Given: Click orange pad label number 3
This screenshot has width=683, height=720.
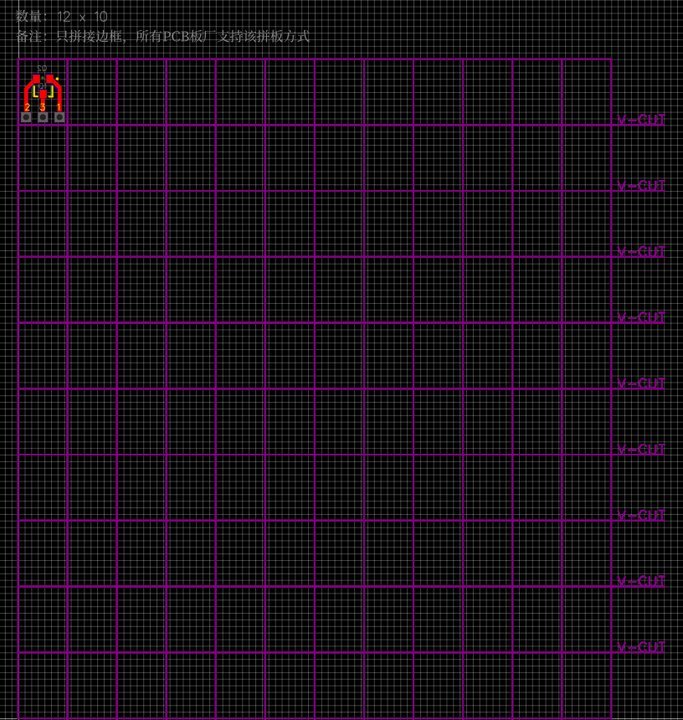Looking at the screenshot, I should coord(43,107).
